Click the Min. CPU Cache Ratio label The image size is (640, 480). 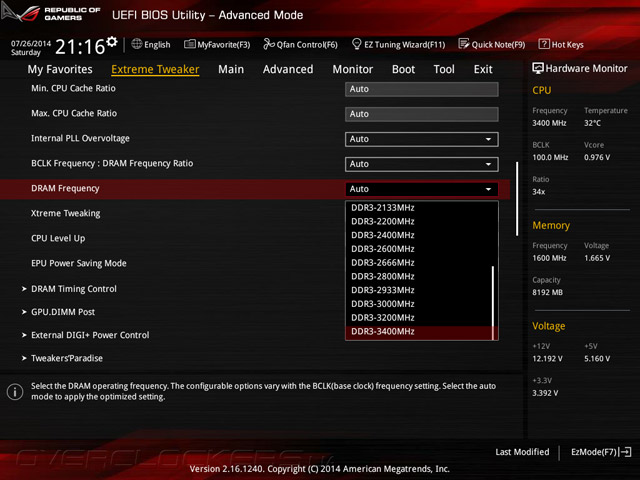point(73,89)
